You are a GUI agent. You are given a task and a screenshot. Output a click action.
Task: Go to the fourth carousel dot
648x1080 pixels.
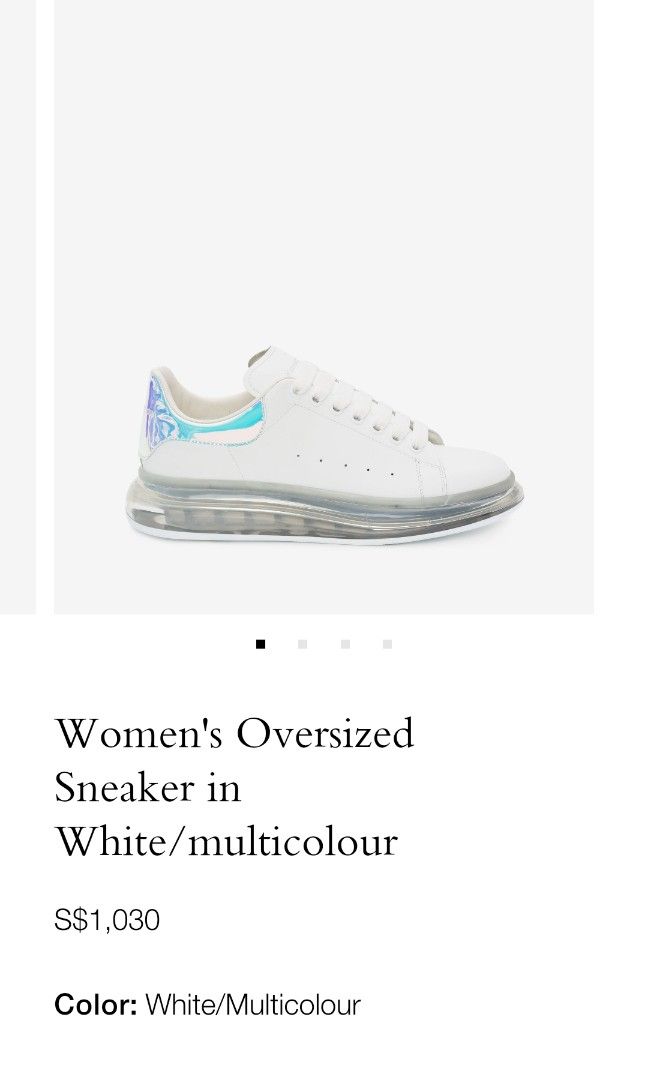point(387,644)
